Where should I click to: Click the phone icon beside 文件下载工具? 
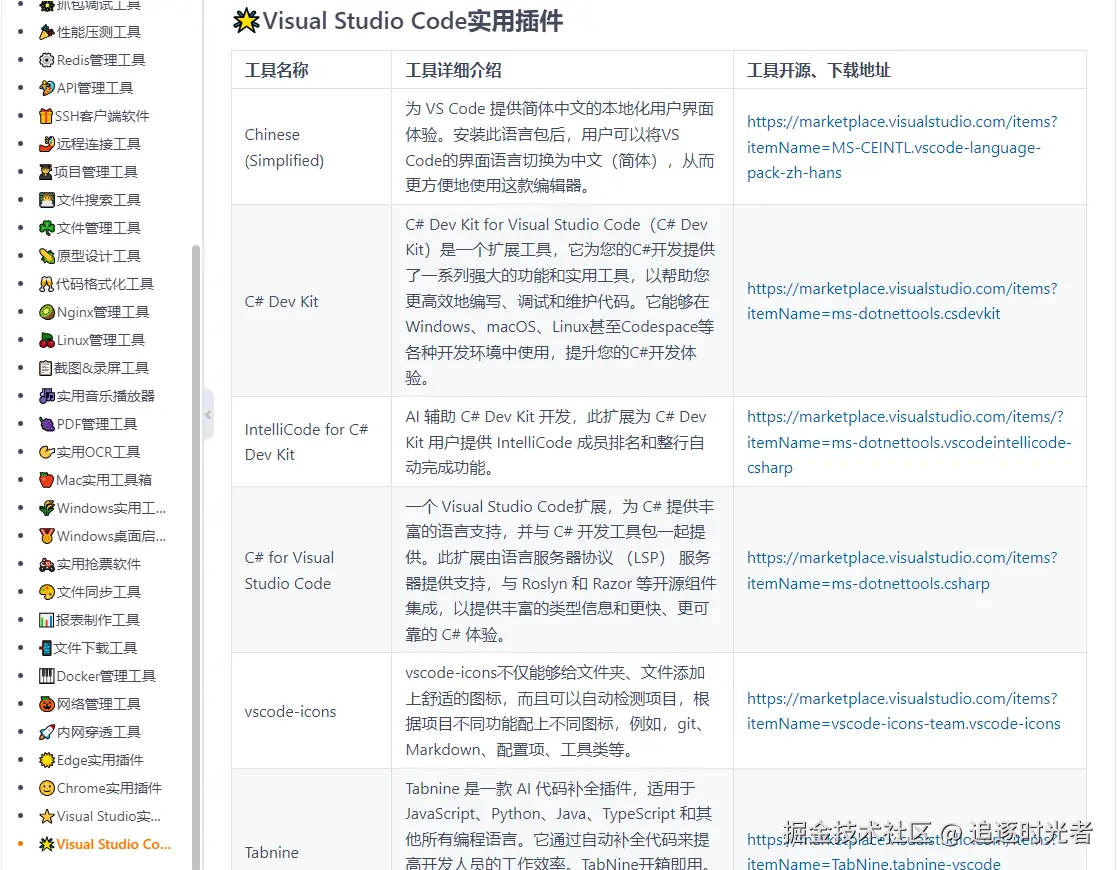tap(46, 648)
